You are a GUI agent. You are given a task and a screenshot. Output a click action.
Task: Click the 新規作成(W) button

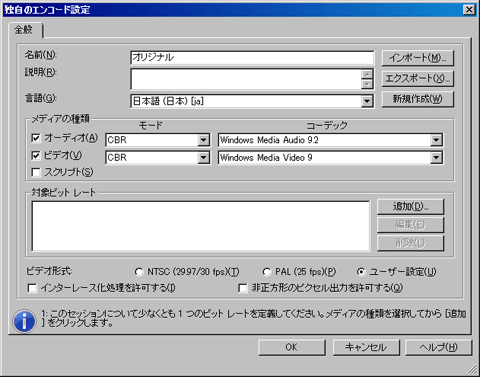418,99
